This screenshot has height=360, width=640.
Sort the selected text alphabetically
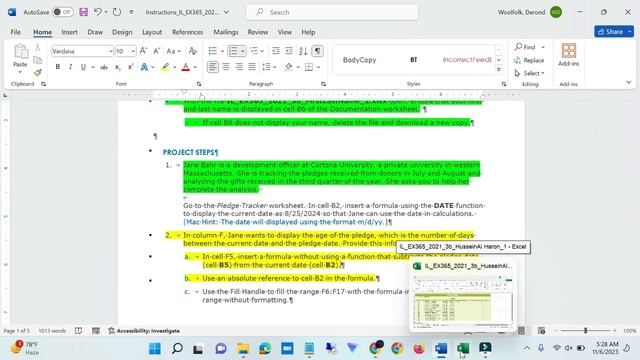click(303, 51)
